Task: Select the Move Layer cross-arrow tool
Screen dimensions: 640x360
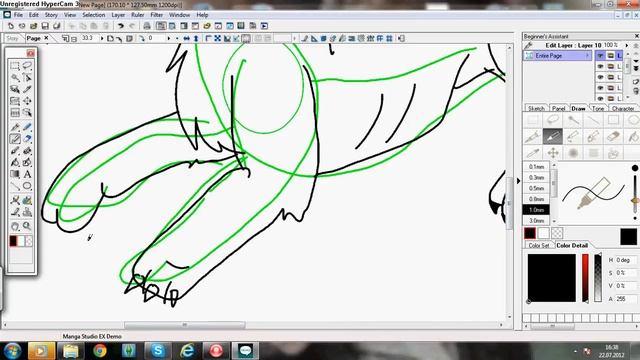Action: pos(27,101)
